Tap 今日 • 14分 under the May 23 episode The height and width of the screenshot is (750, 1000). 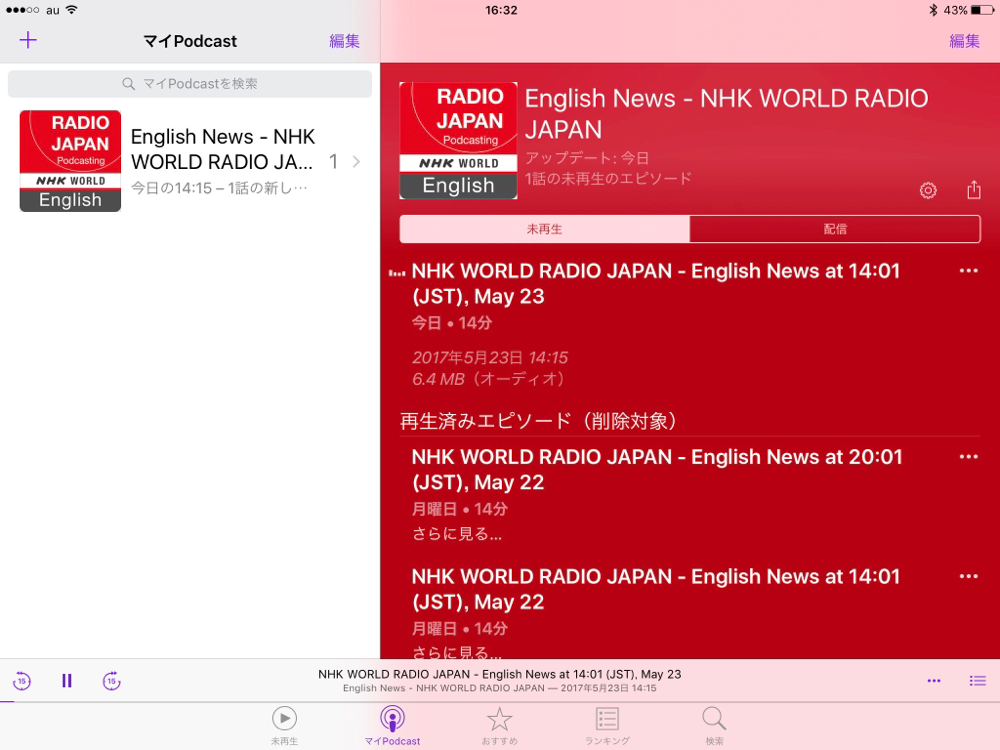coord(452,323)
